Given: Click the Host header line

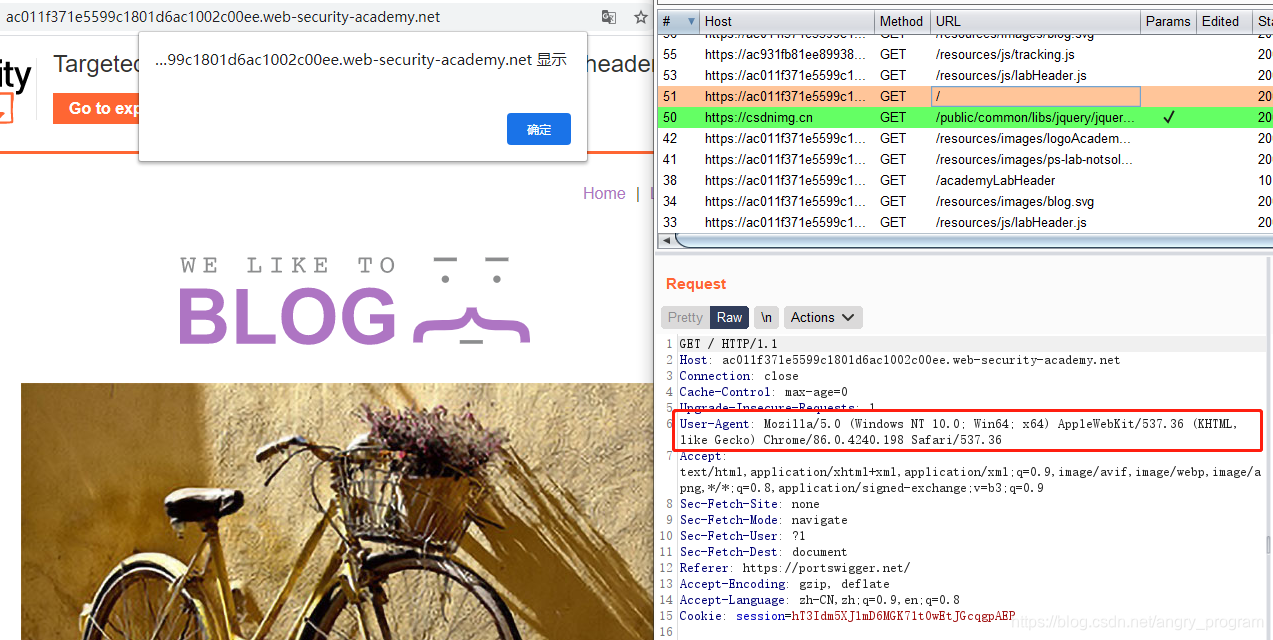Looking at the screenshot, I should coord(899,360).
